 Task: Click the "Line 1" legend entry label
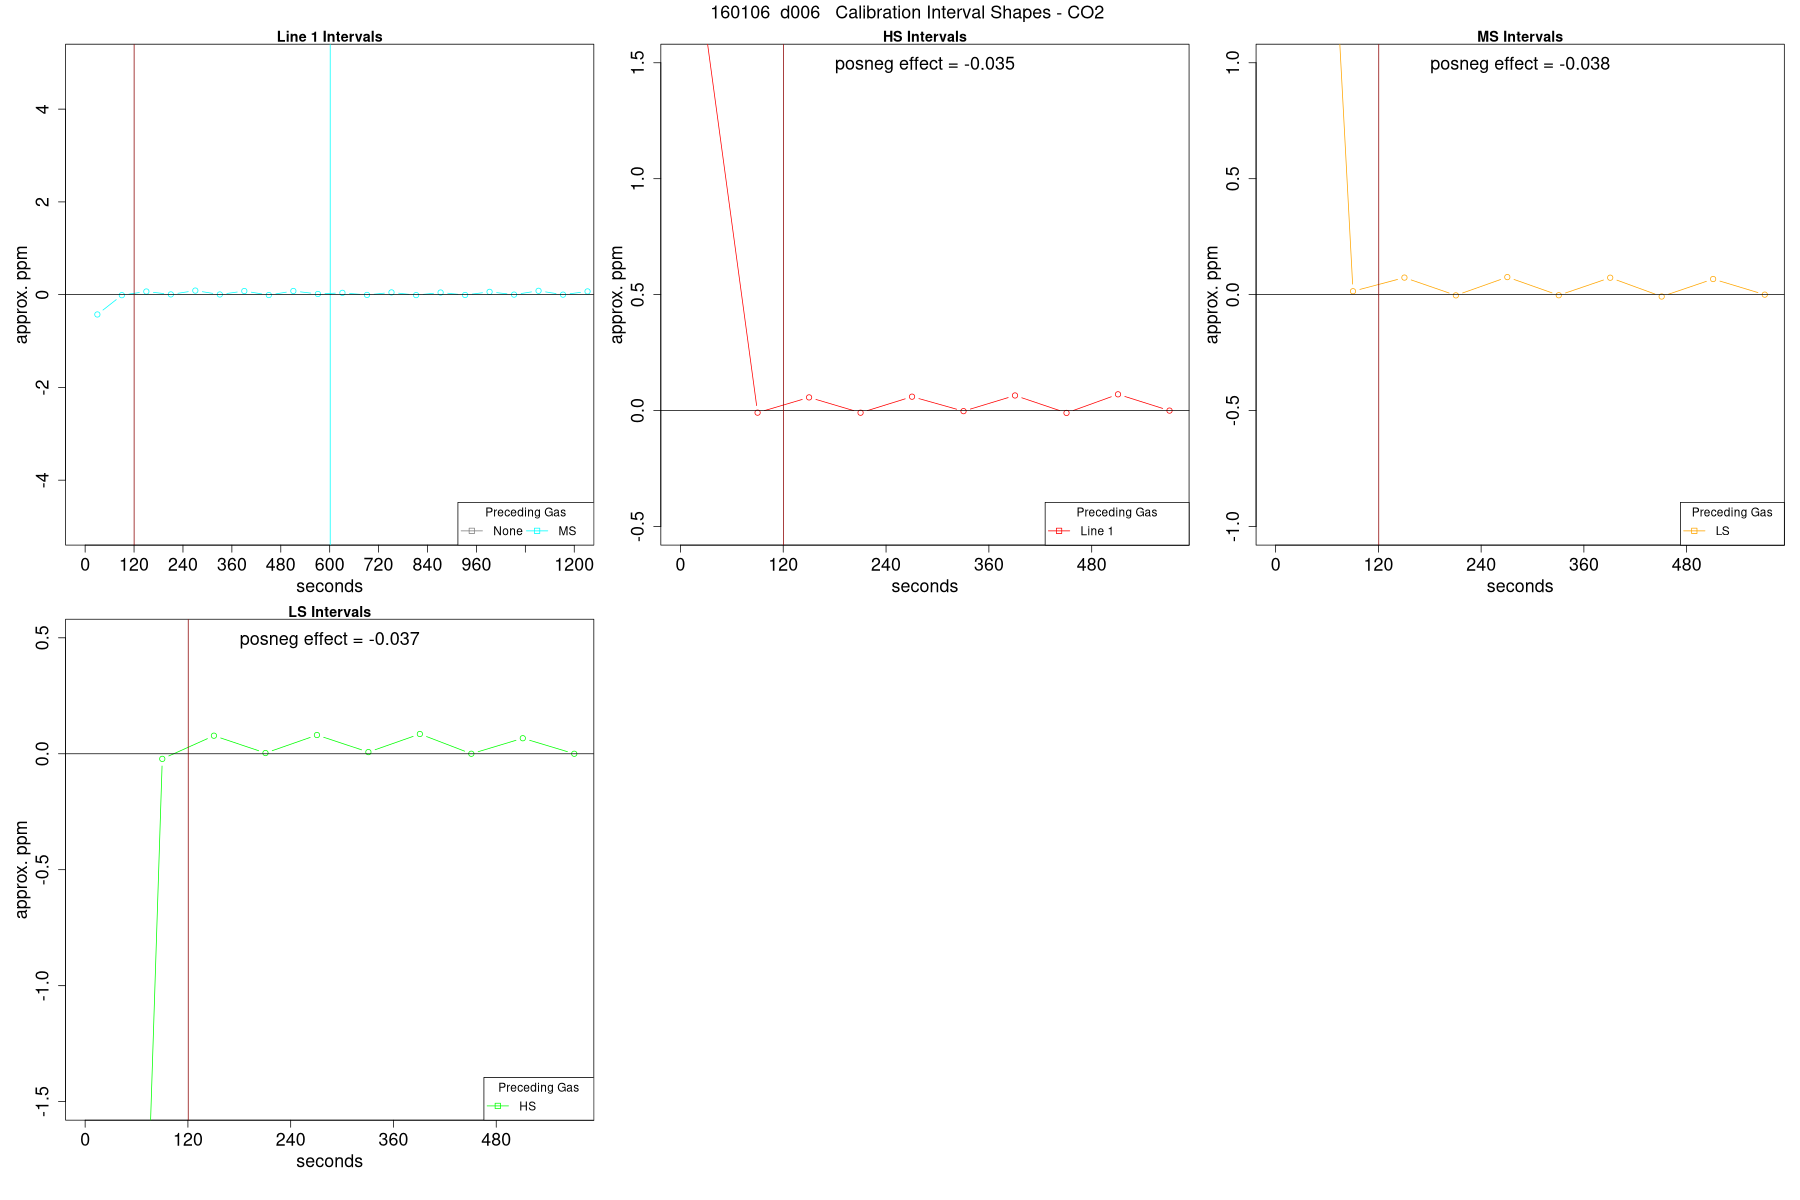(x=1096, y=531)
